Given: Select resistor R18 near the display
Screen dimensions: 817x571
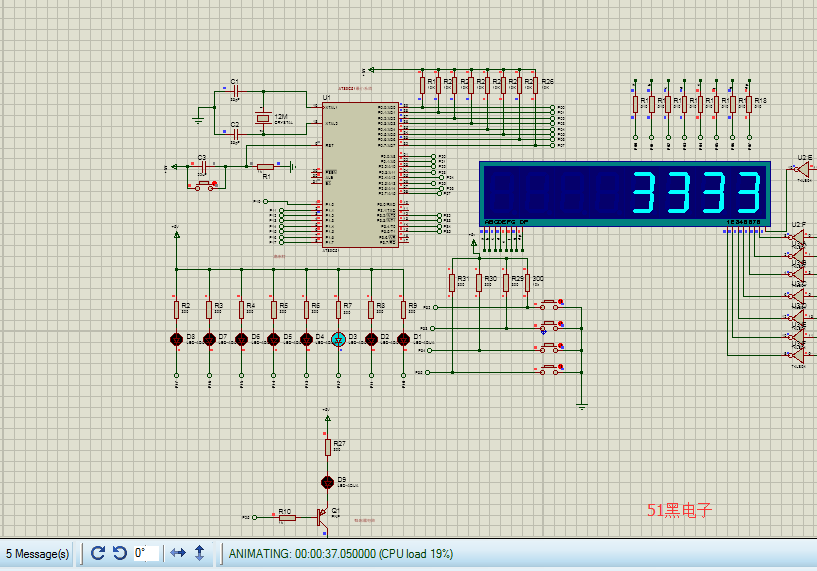Looking at the screenshot, I should (x=749, y=104).
